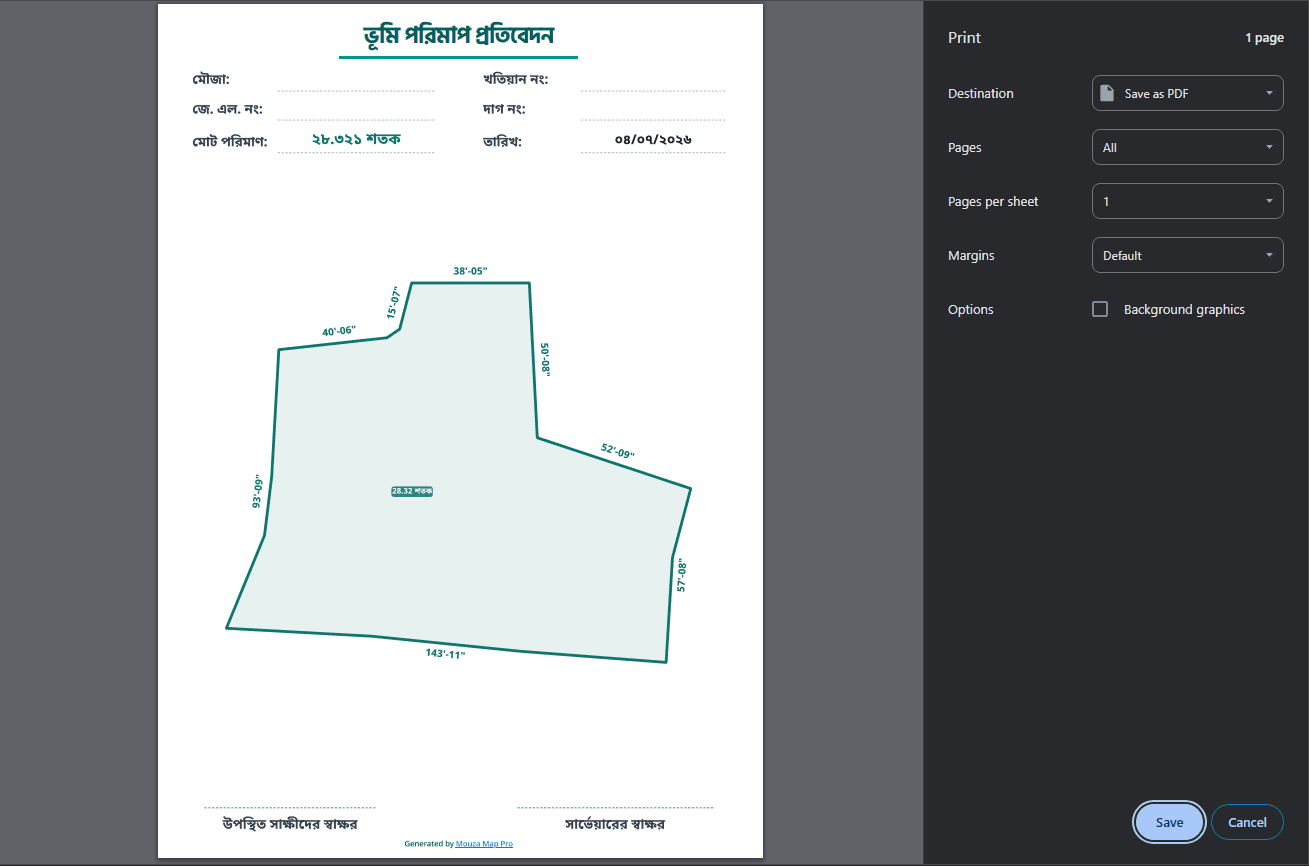The image size is (1309, 866).
Task: Click the Print heading in the side panel
Action: 964,38
